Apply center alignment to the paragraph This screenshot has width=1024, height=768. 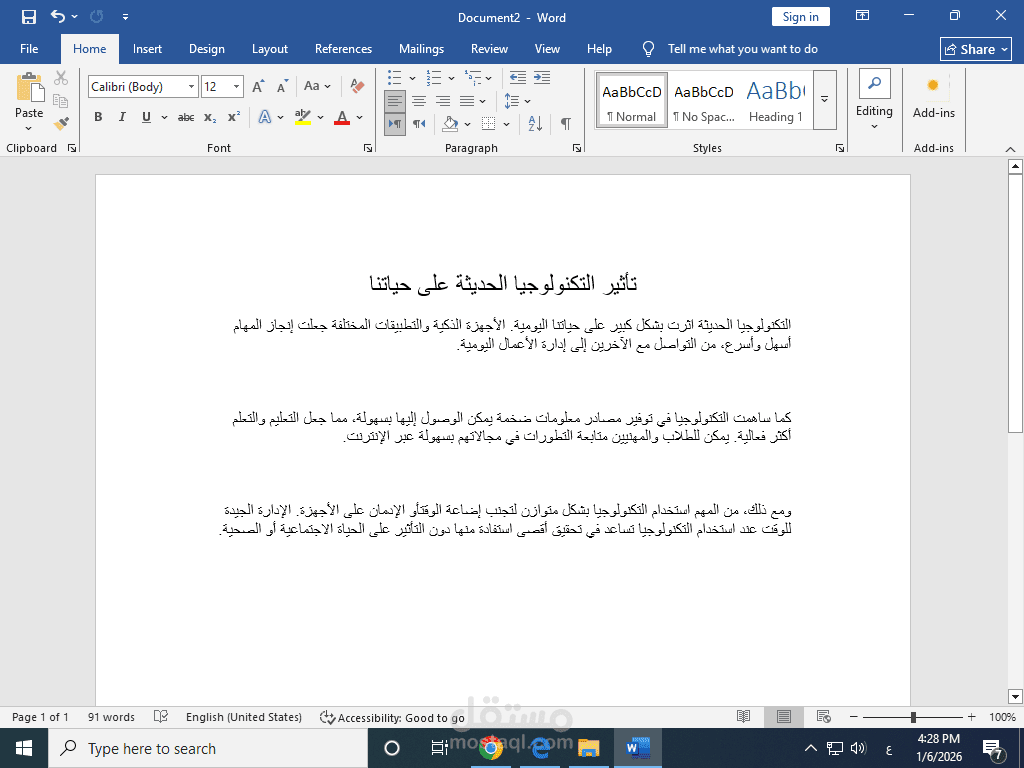[419, 101]
